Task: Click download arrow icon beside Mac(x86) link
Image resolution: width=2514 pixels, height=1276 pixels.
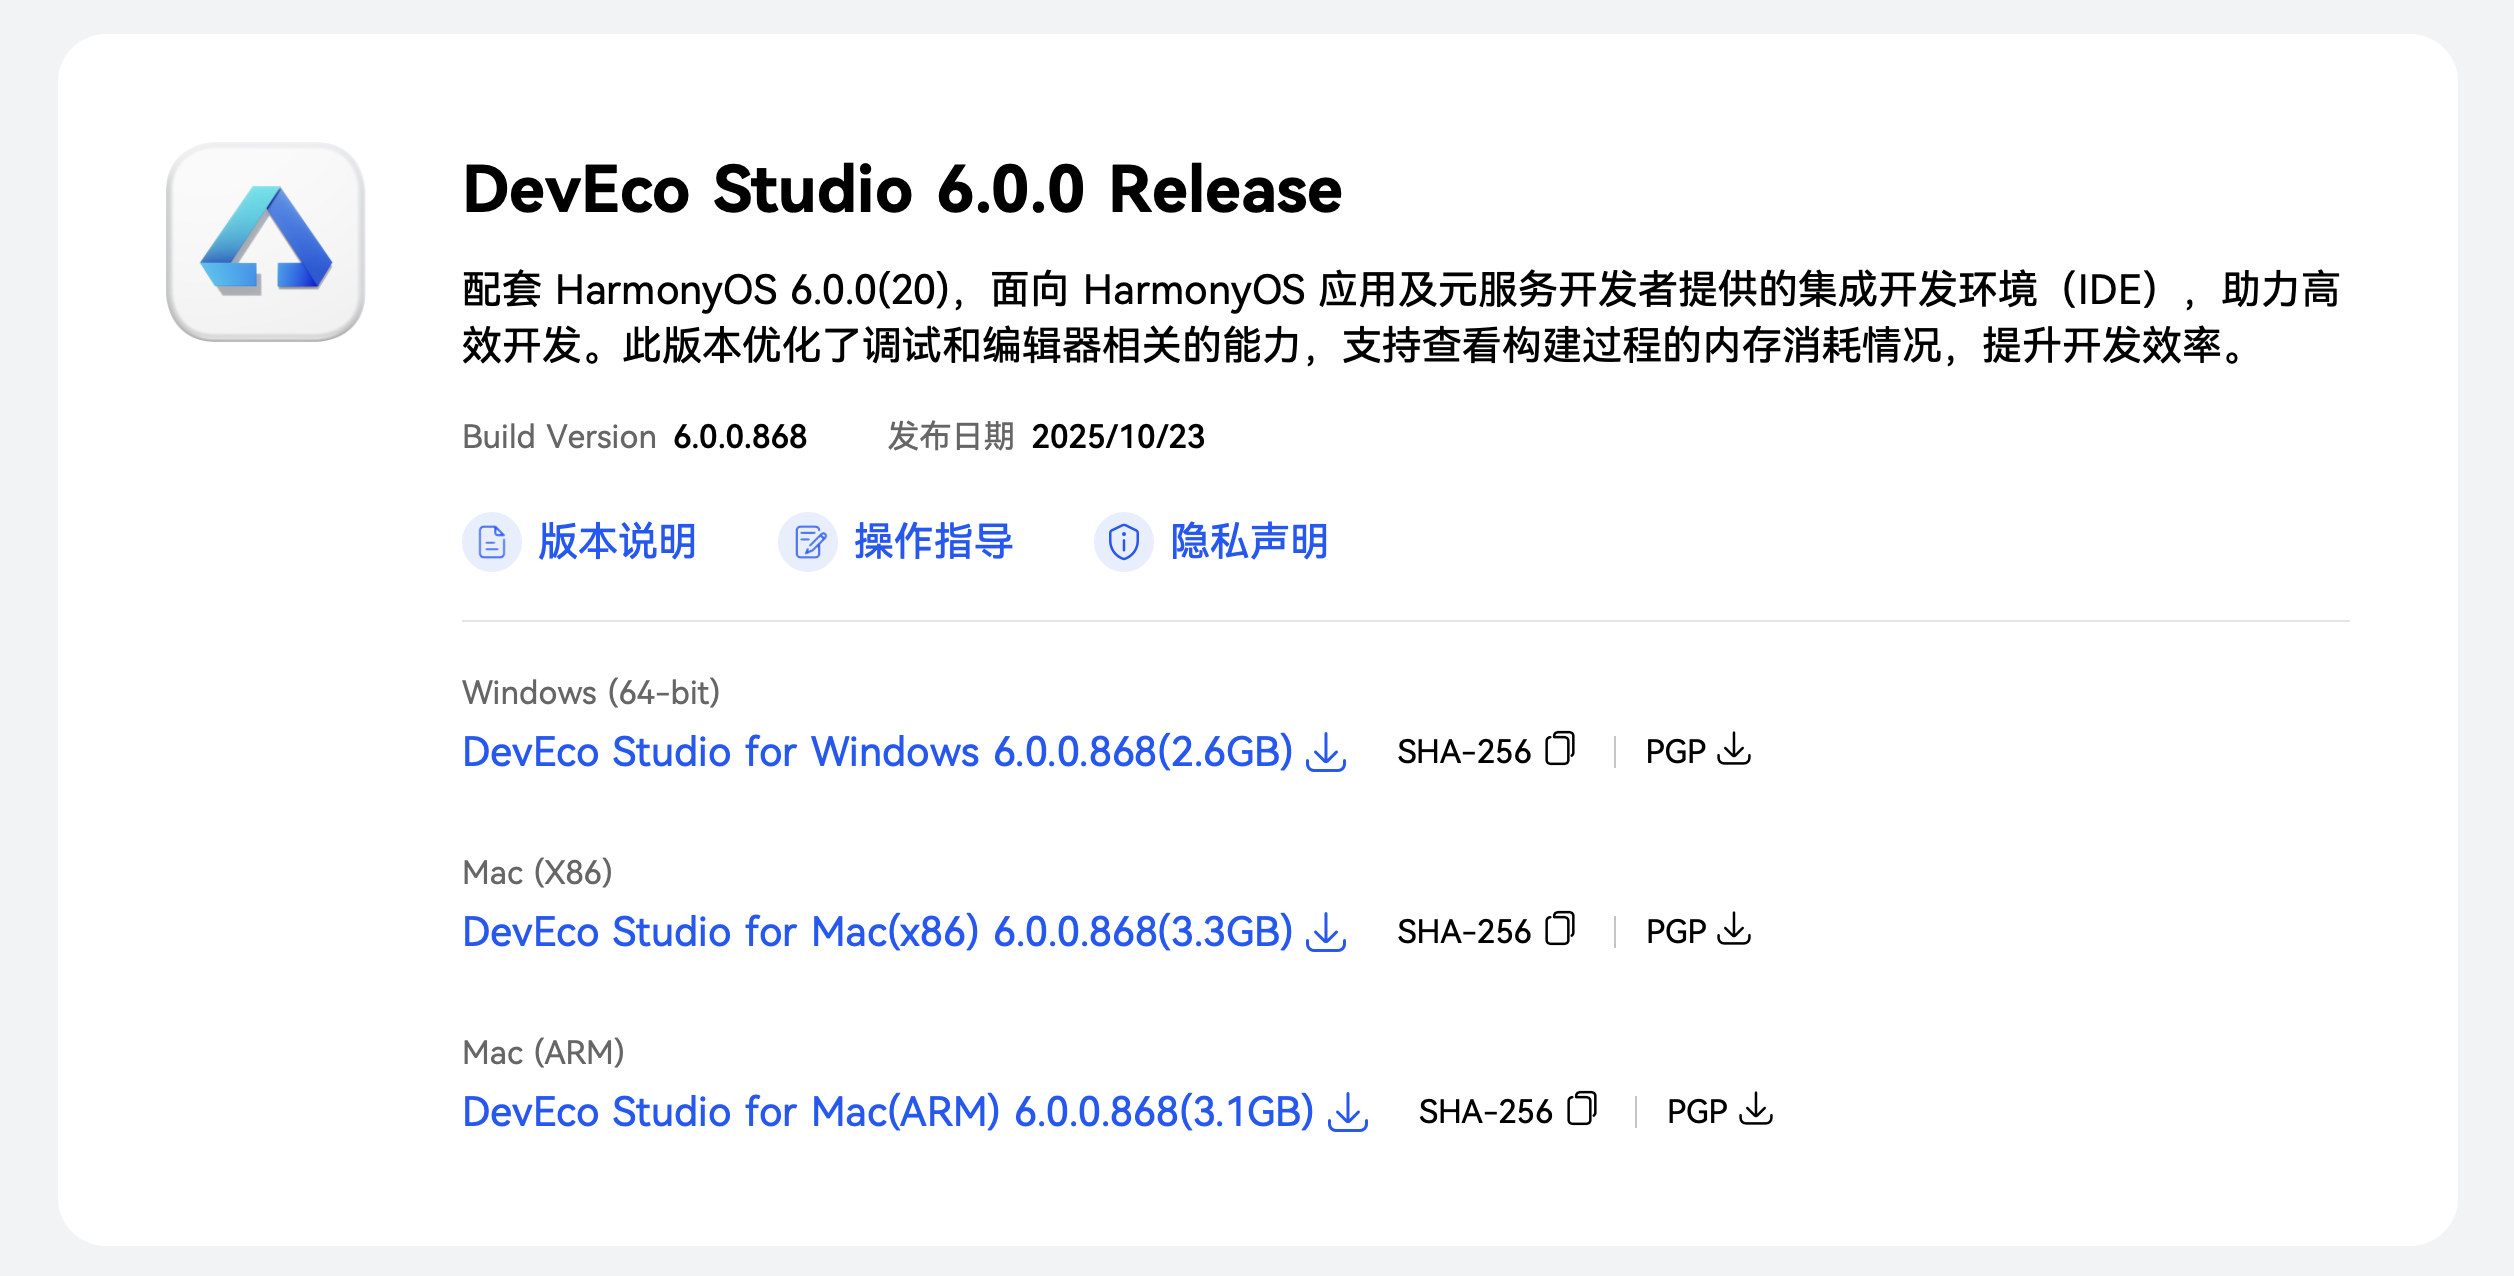Action: 1327,932
